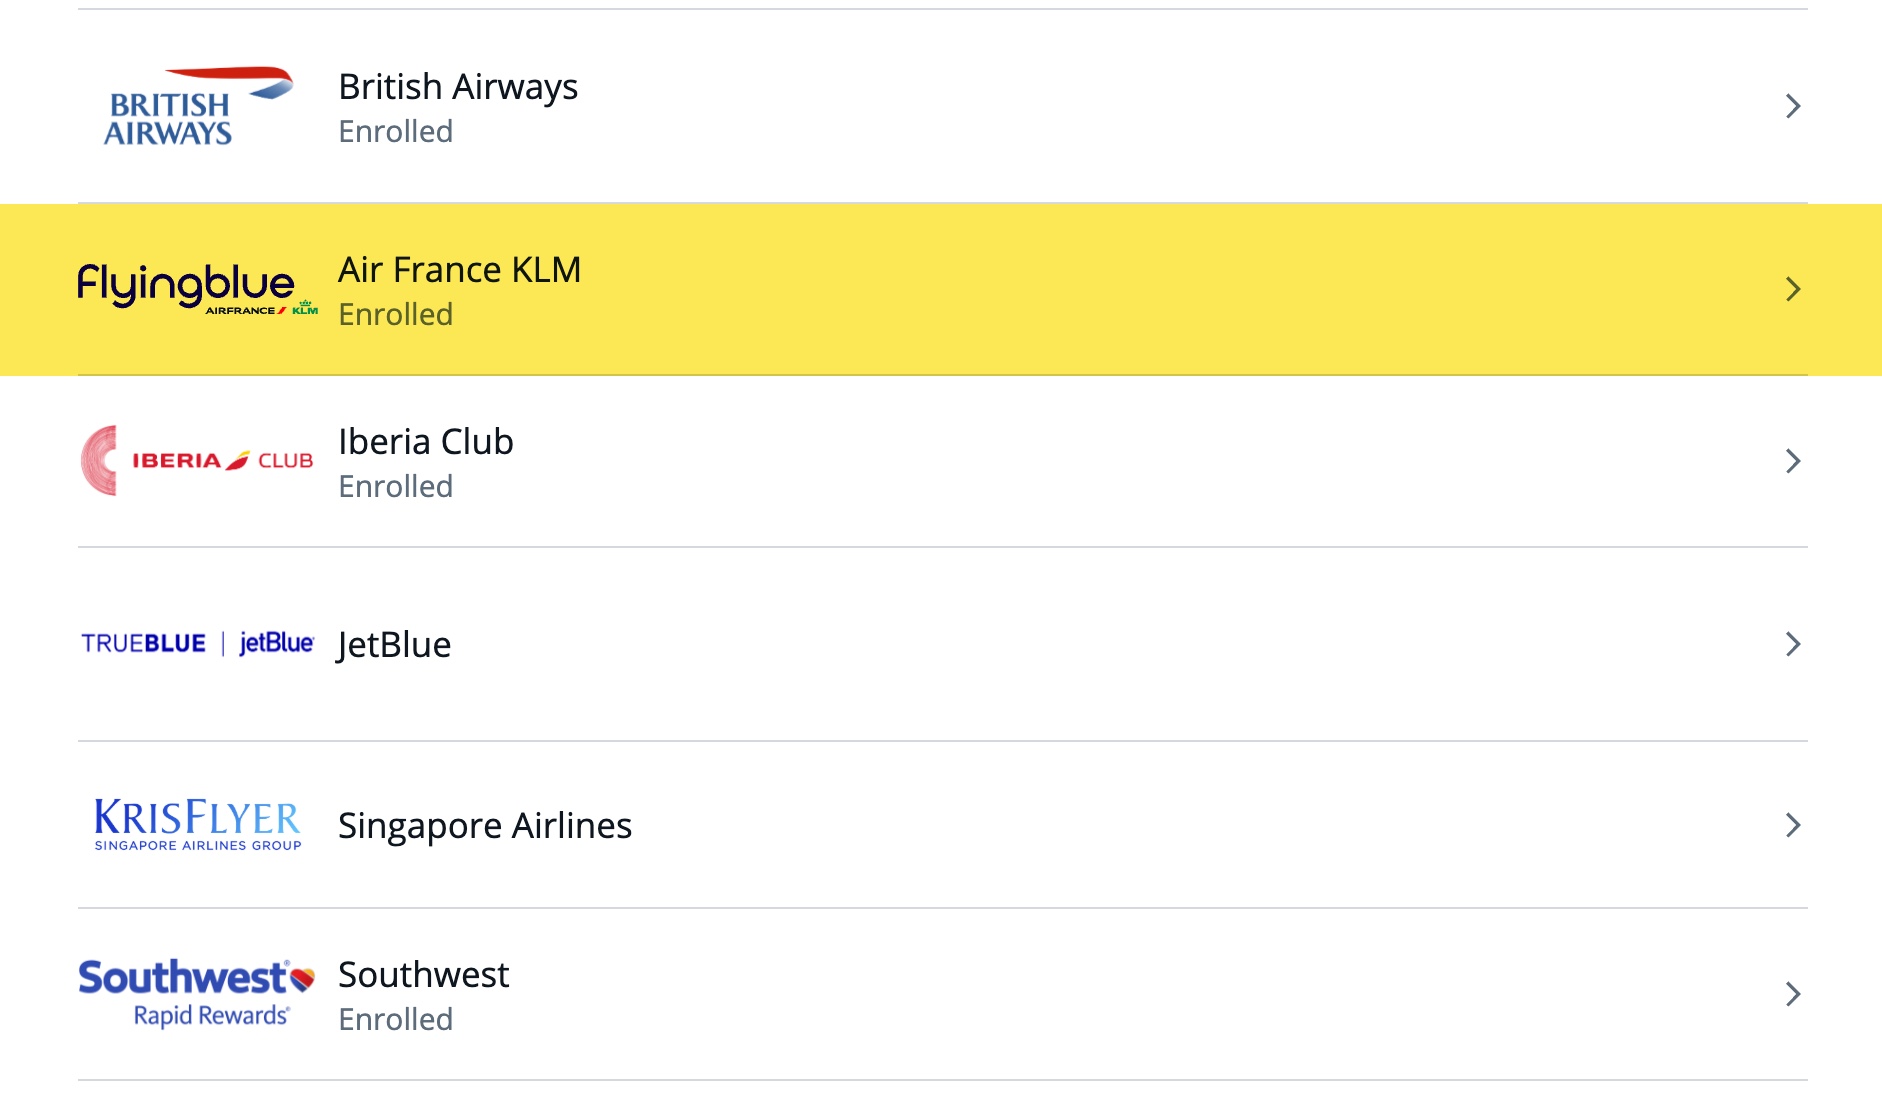Click the highlighted Air France KLM row

point(940,289)
